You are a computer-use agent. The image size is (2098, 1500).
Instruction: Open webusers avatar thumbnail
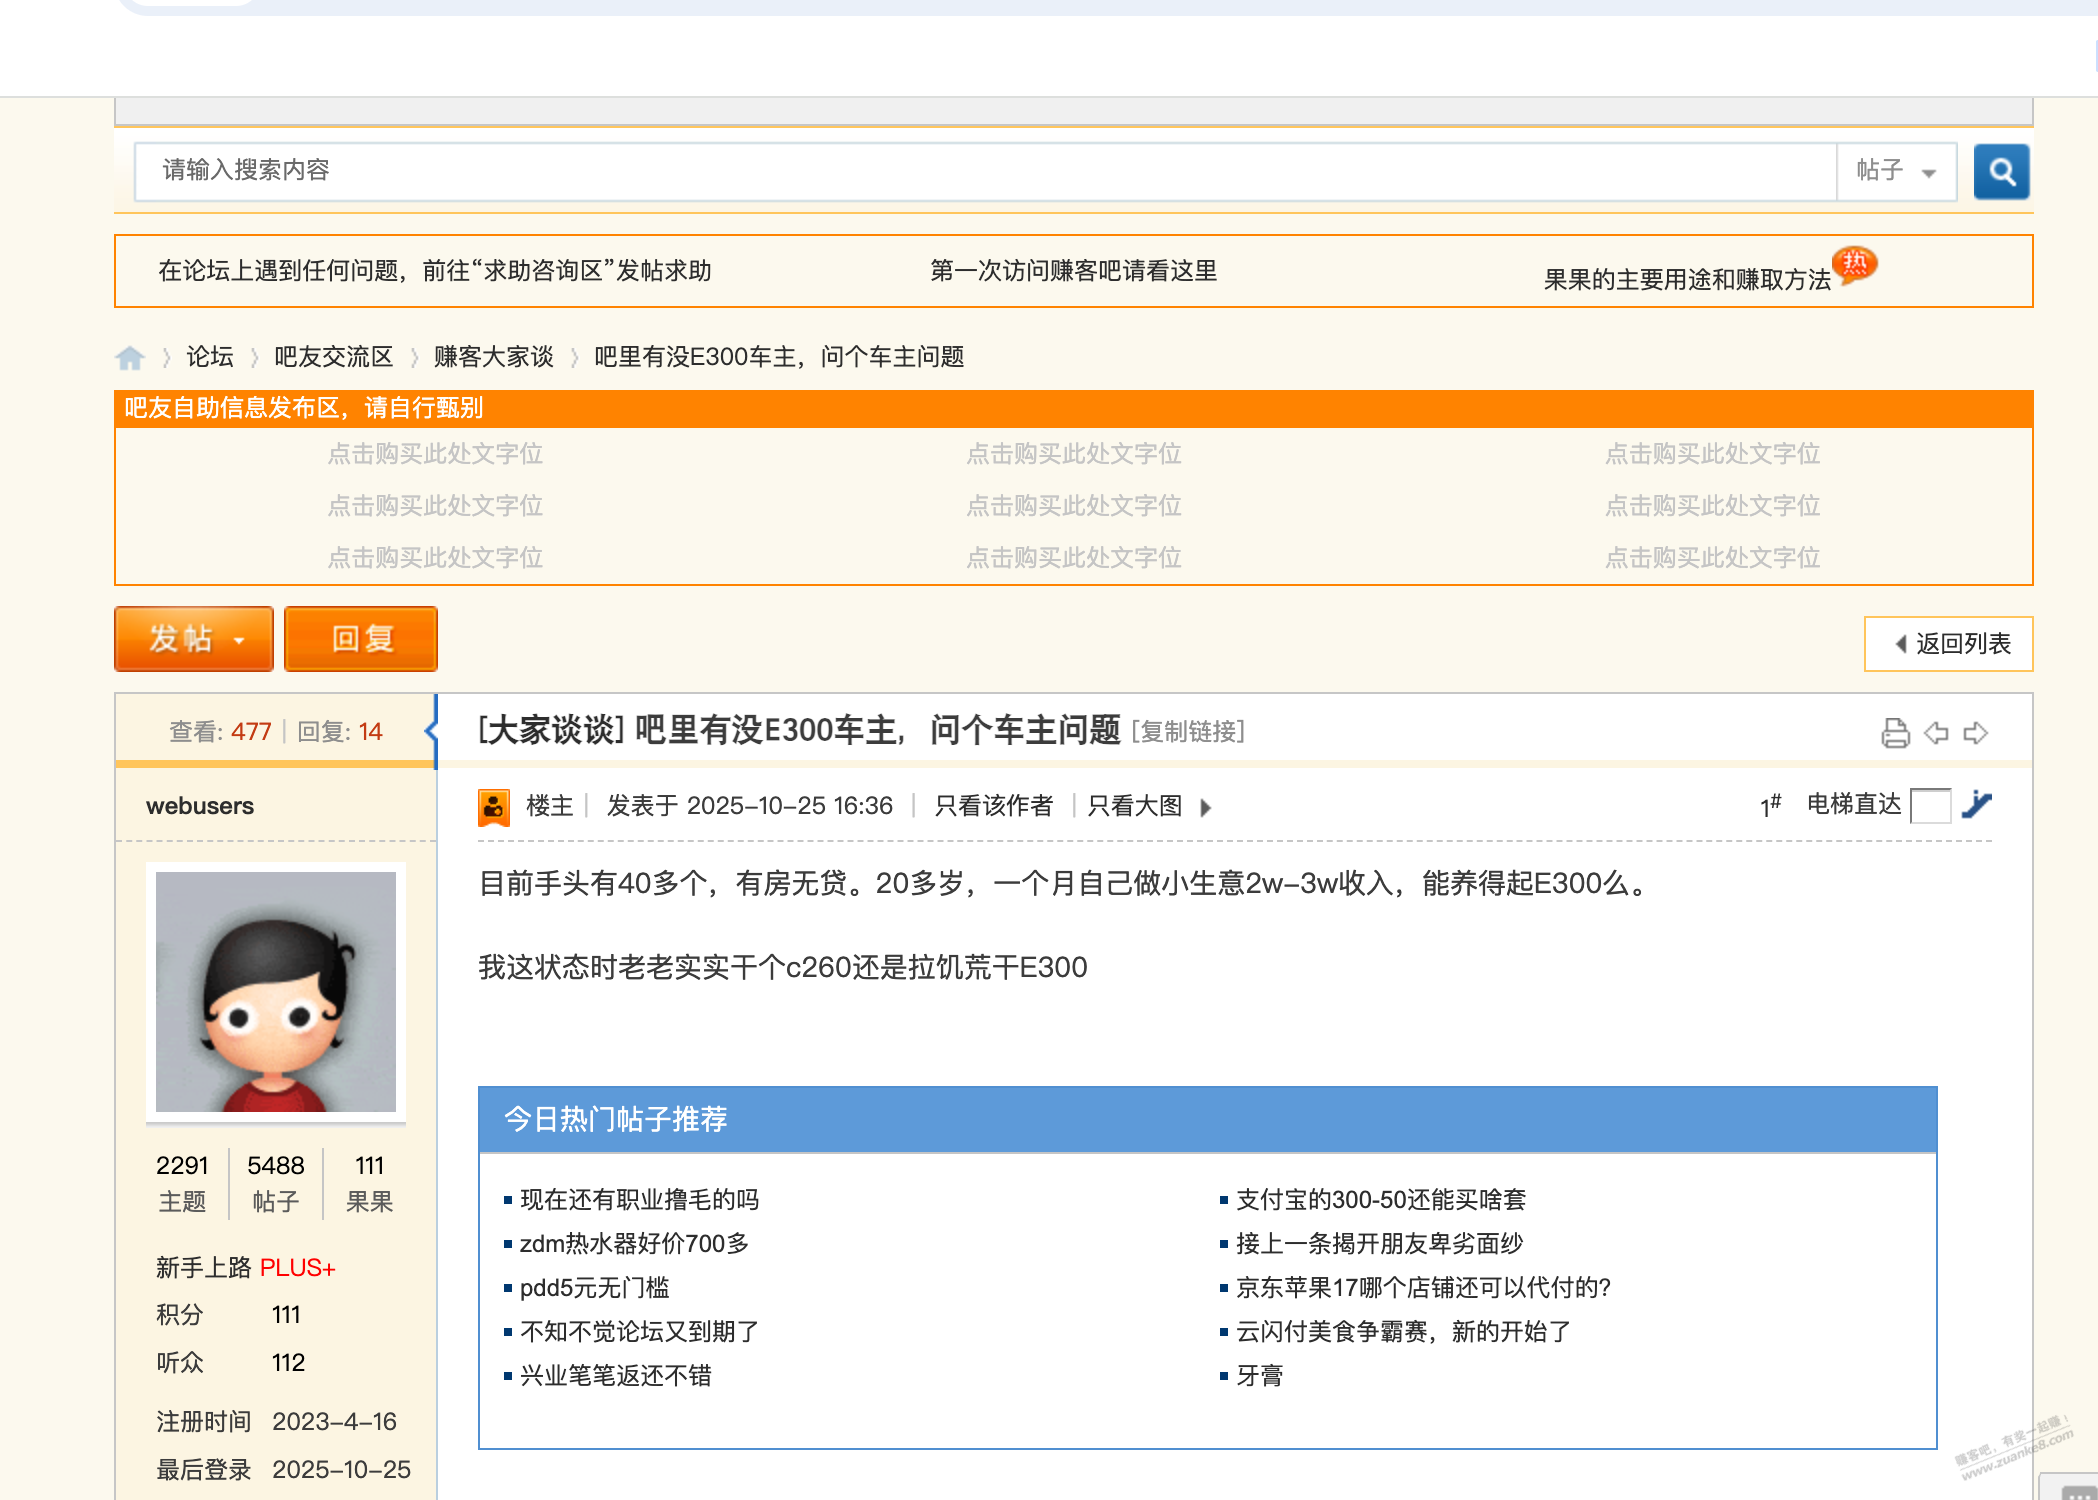[x=276, y=991]
